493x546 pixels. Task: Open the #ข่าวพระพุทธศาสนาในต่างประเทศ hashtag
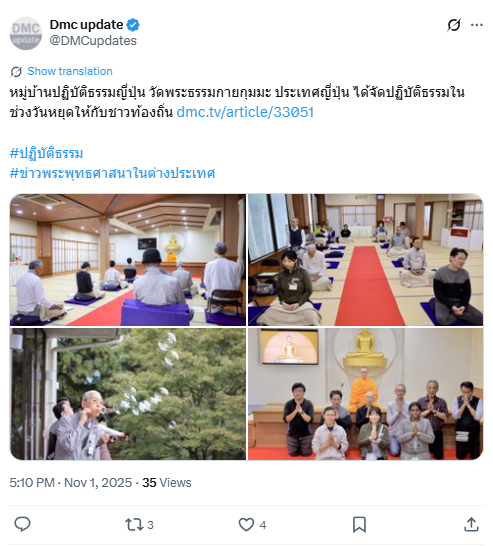tap(112, 173)
